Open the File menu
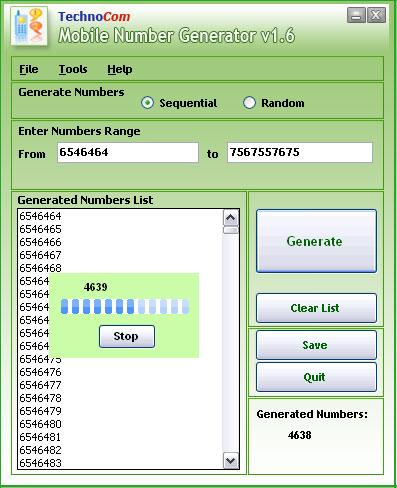Viewport: 397px width, 488px height. [x=29, y=69]
